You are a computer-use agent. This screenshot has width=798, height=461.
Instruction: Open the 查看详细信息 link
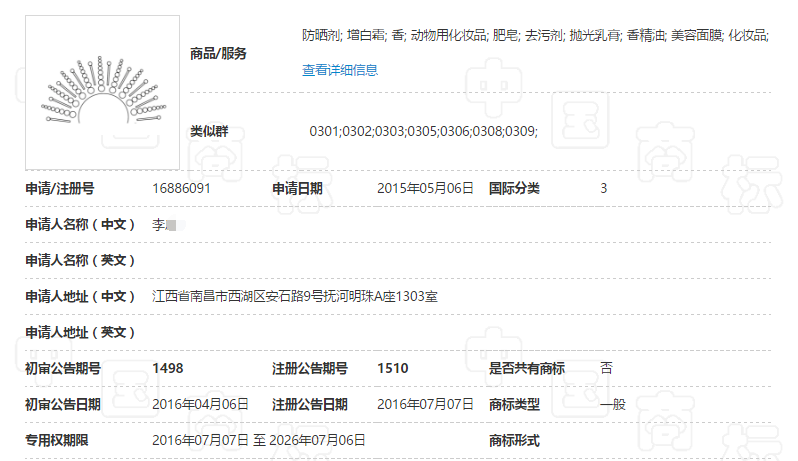pos(340,70)
